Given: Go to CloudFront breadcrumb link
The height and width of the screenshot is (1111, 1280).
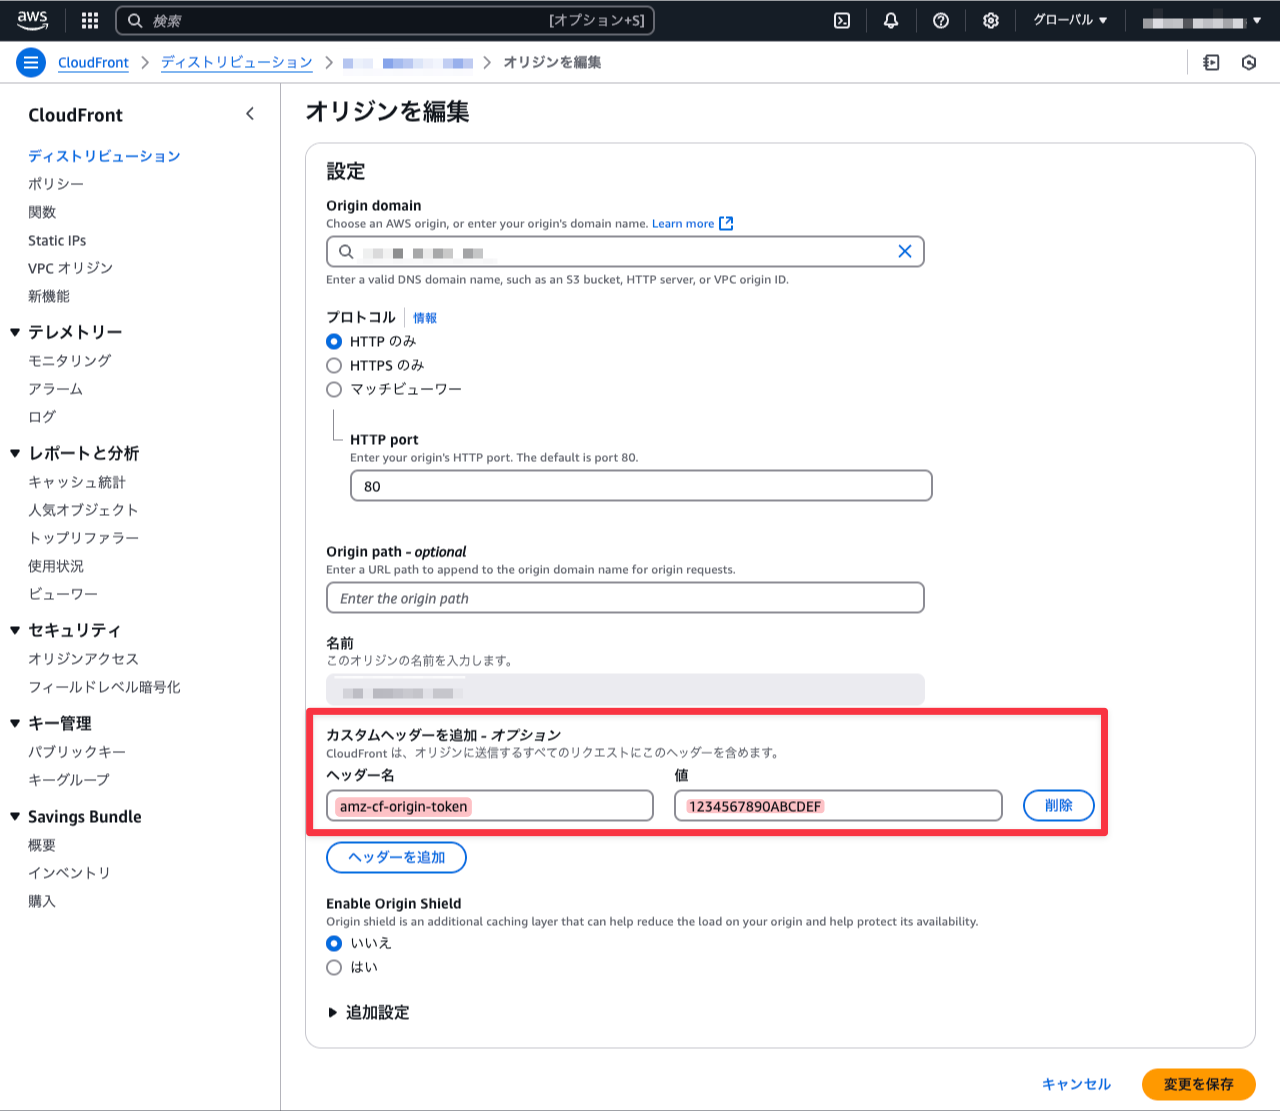Looking at the screenshot, I should [x=93, y=62].
